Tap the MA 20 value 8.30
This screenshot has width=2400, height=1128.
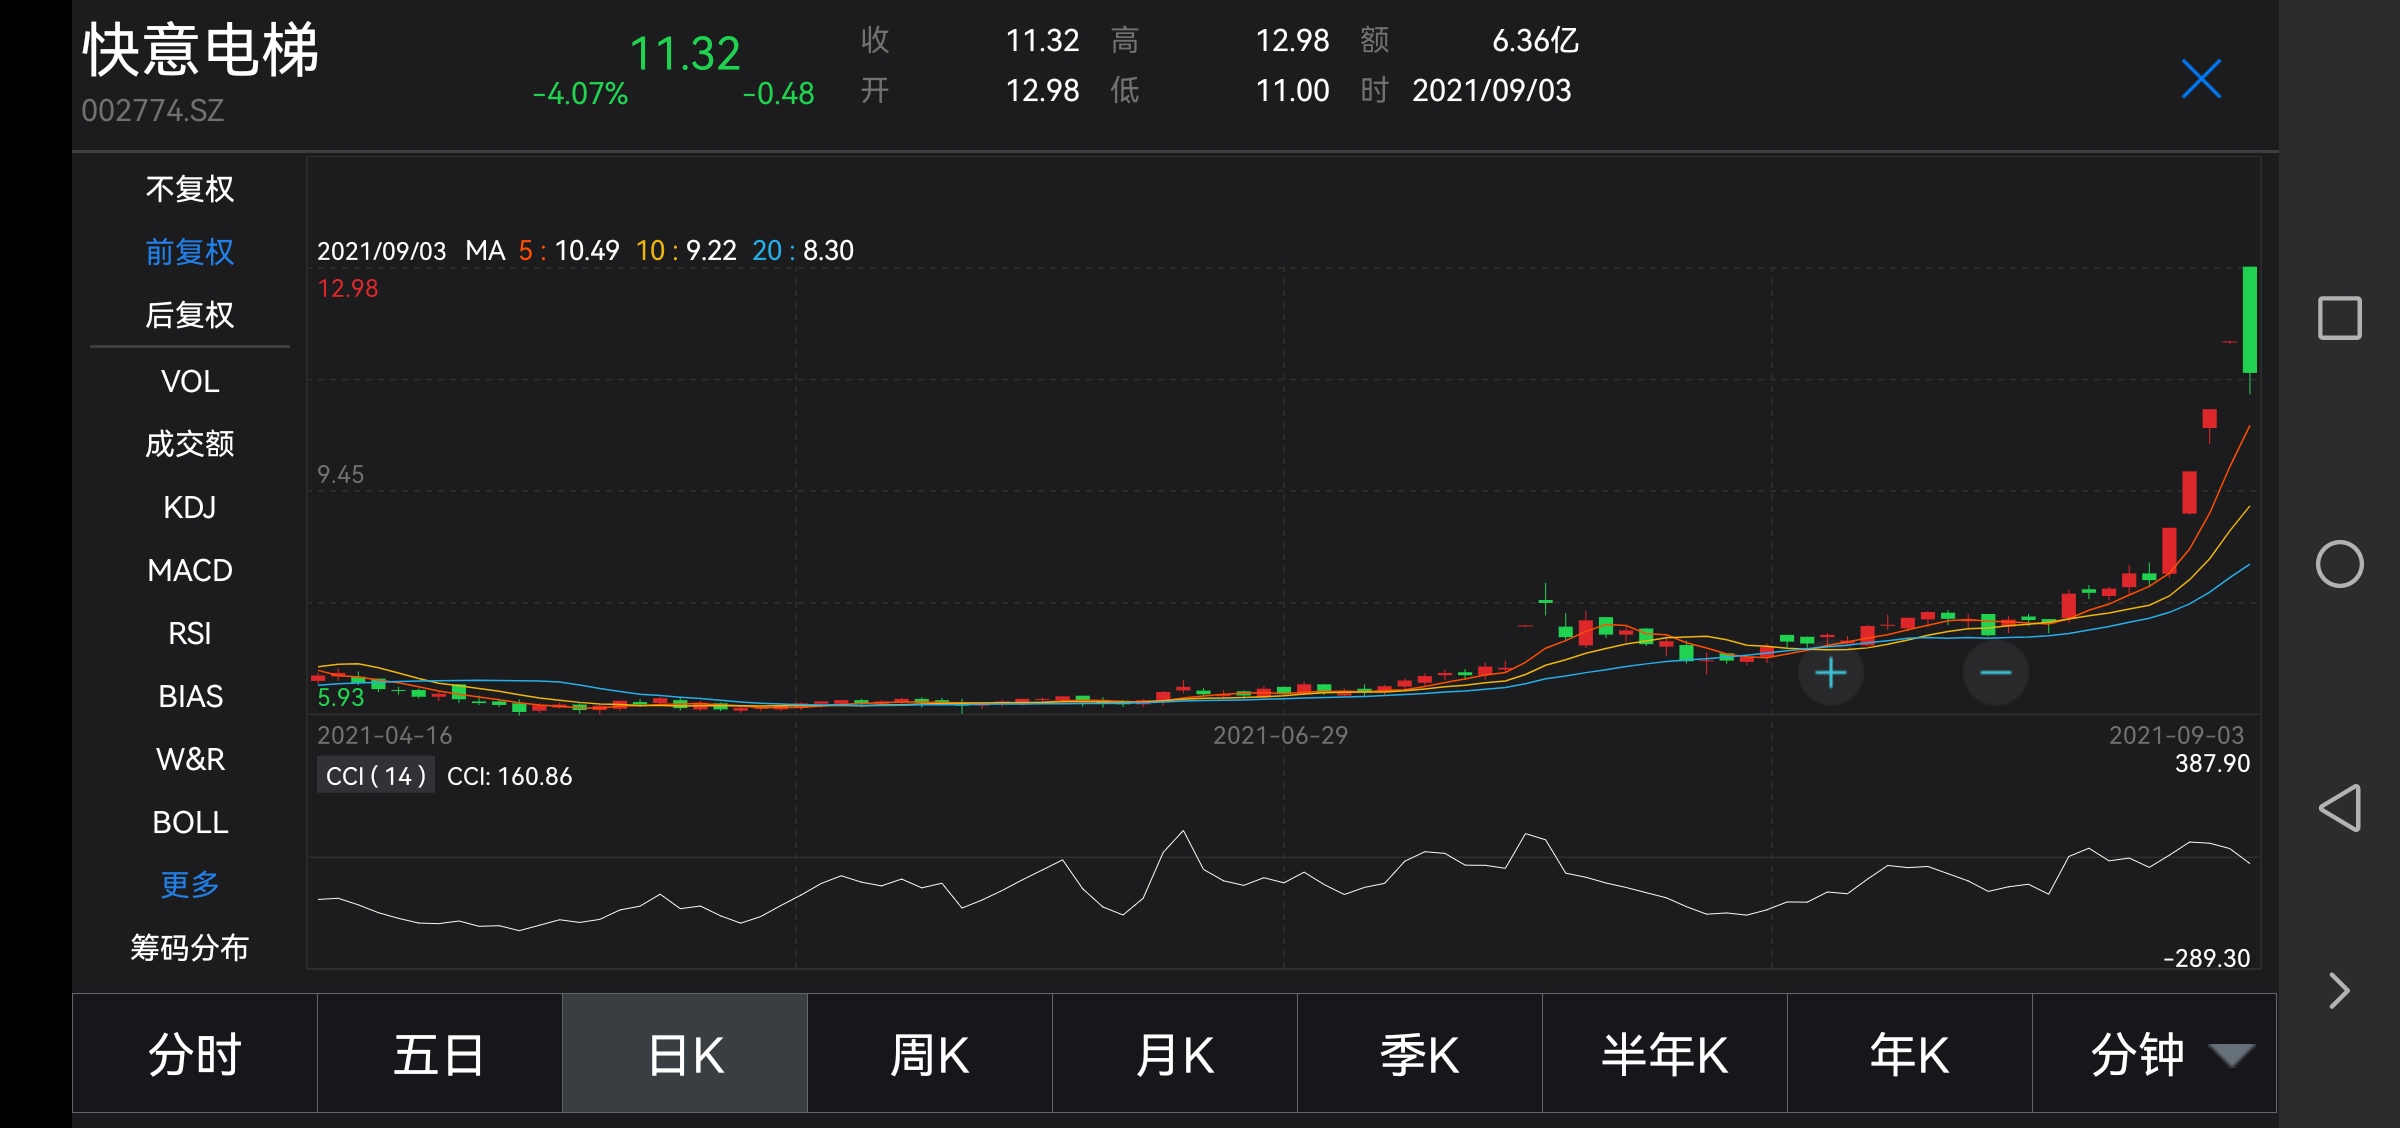[x=828, y=250]
